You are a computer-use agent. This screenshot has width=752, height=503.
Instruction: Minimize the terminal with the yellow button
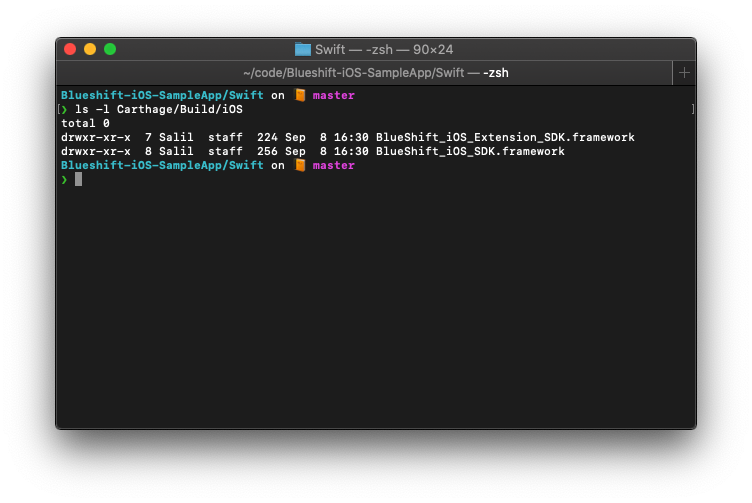[x=90, y=49]
